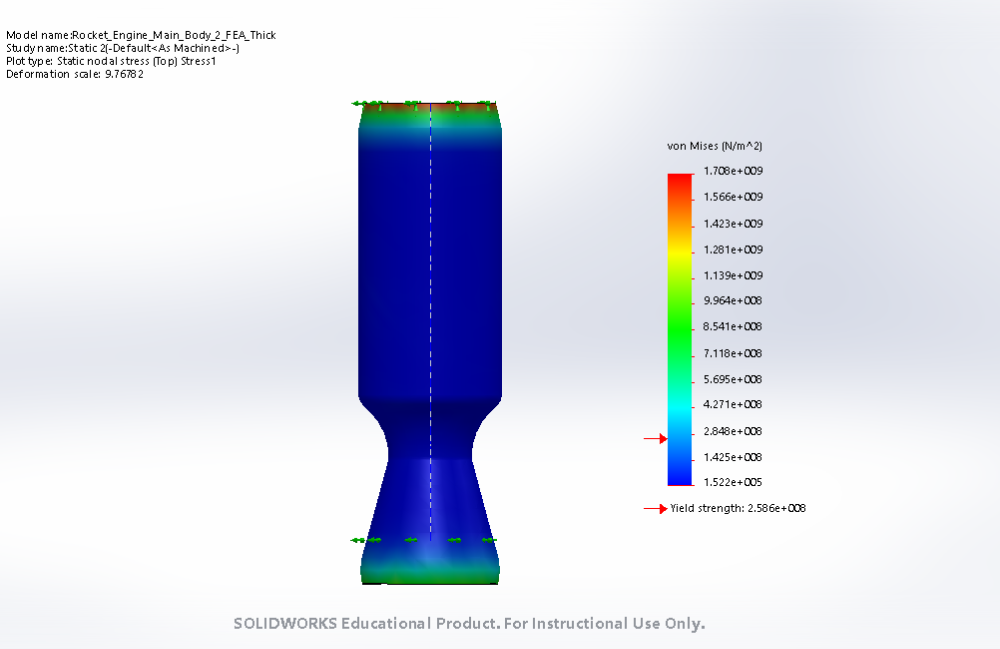The image size is (1000, 649).
Task: Click the 1.139e+009 legend value
Action: tap(733, 276)
